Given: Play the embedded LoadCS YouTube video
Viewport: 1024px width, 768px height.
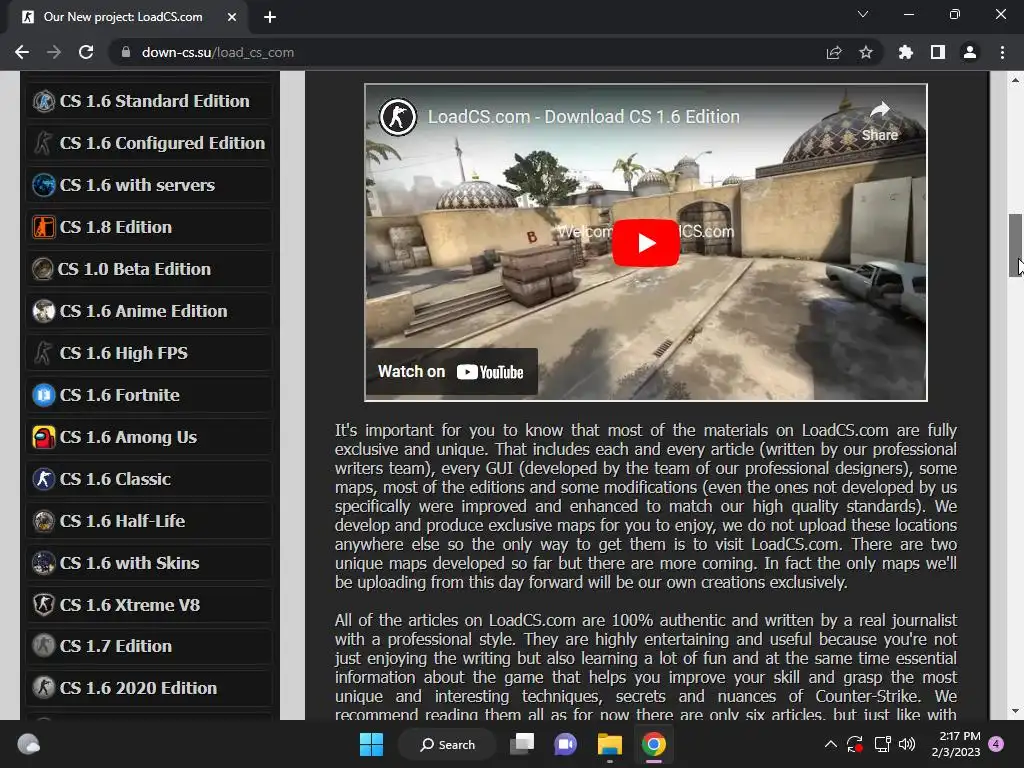Looking at the screenshot, I should 645,243.
